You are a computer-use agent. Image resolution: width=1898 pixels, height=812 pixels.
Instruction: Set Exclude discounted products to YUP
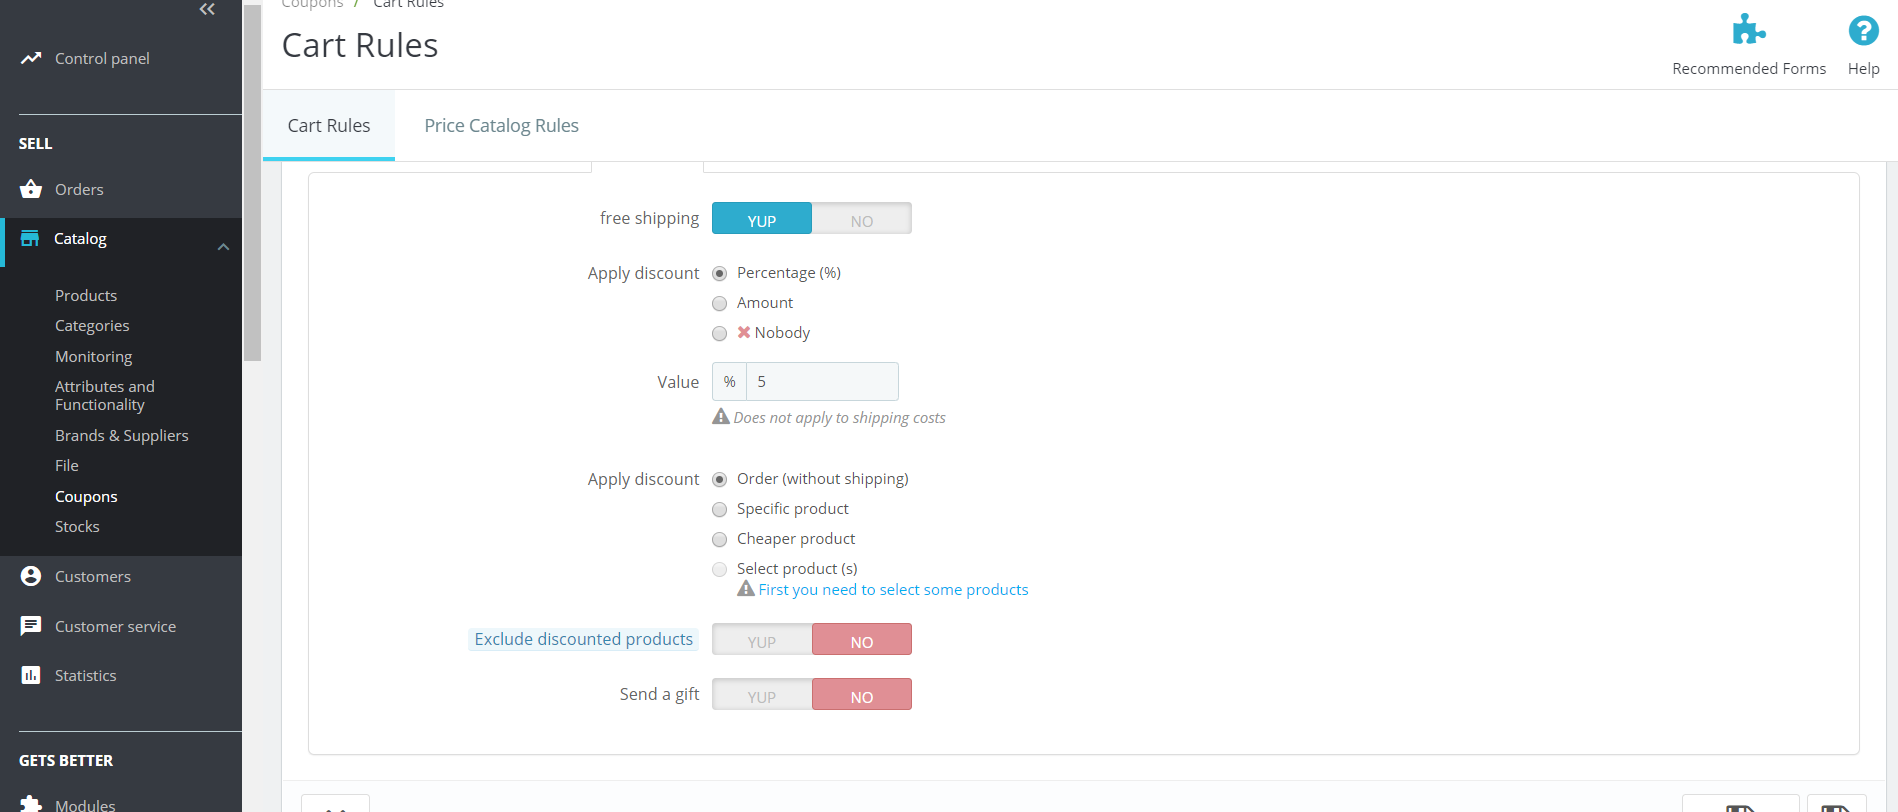(x=762, y=640)
